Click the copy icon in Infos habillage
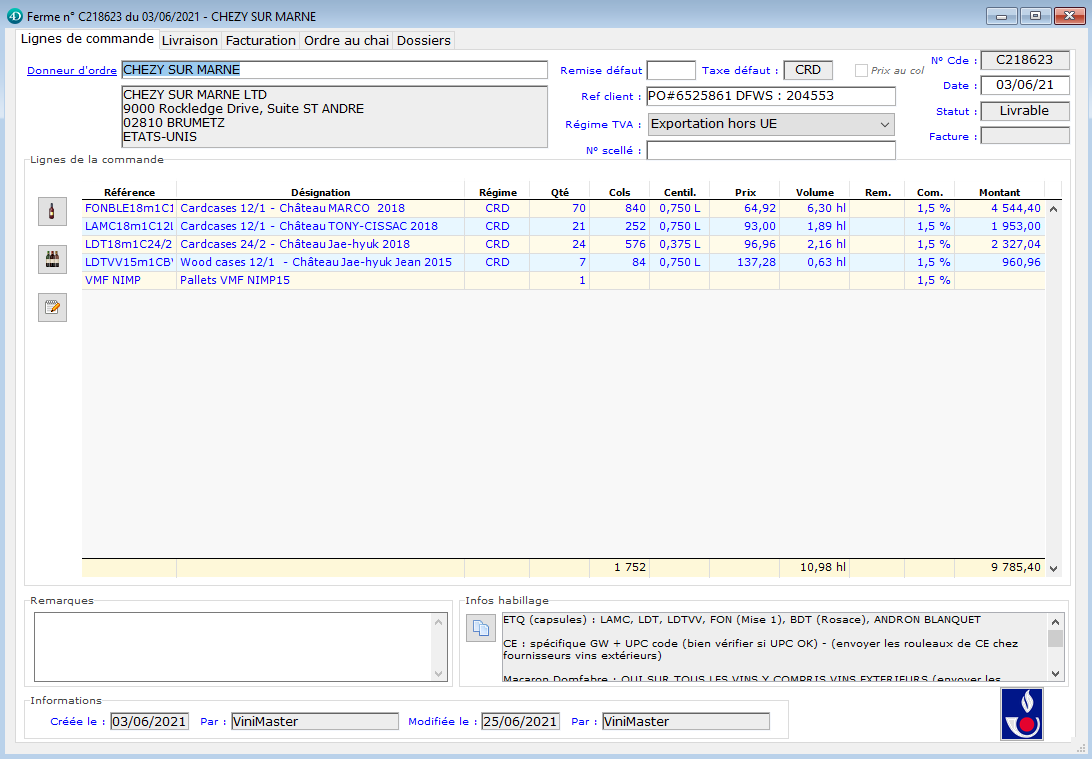Screen dimensions: 1092x759 point(481,628)
